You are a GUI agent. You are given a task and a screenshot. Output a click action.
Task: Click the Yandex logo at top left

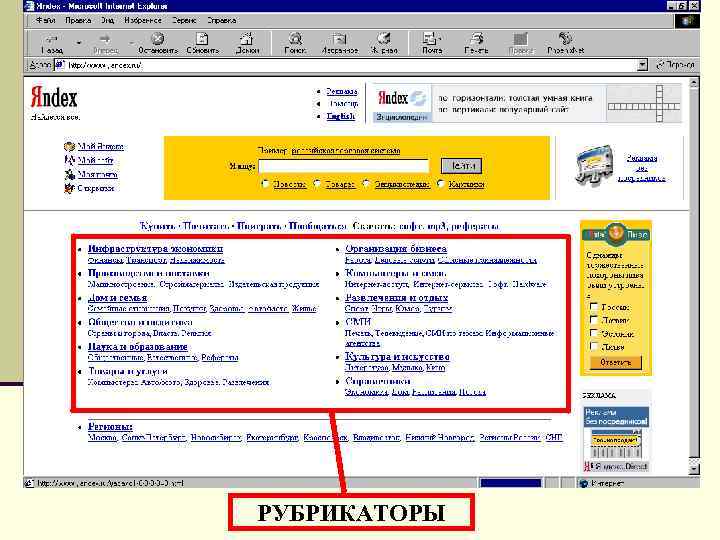point(54,97)
